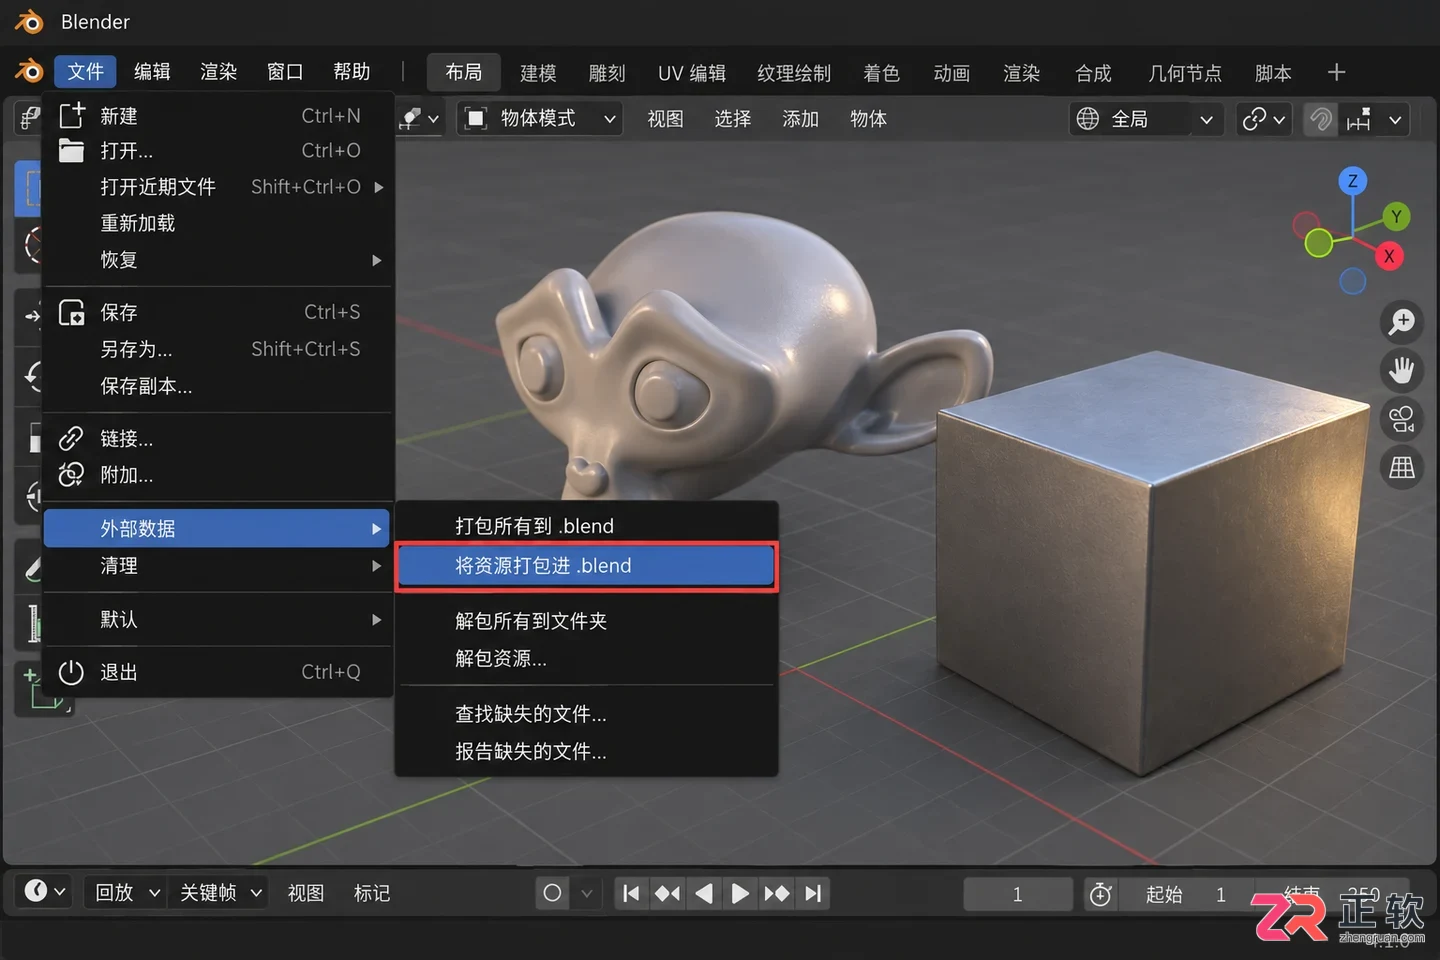Open the pivot point link dropdown
The height and width of the screenshot is (960, 1440).
click(1264, 120)
